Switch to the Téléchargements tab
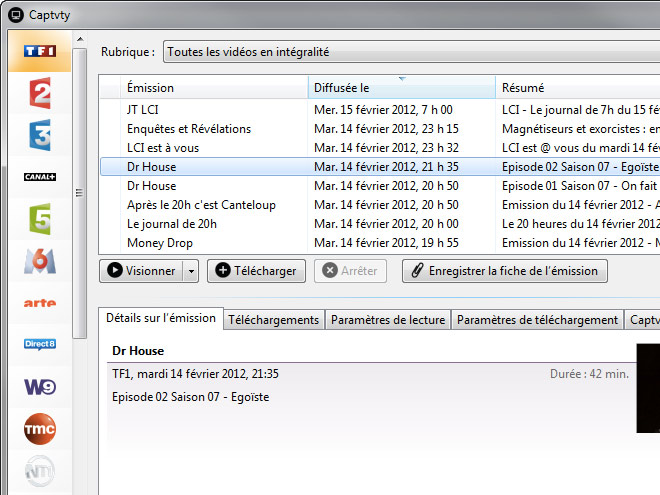The image size is (660, 495). point(274,320)
